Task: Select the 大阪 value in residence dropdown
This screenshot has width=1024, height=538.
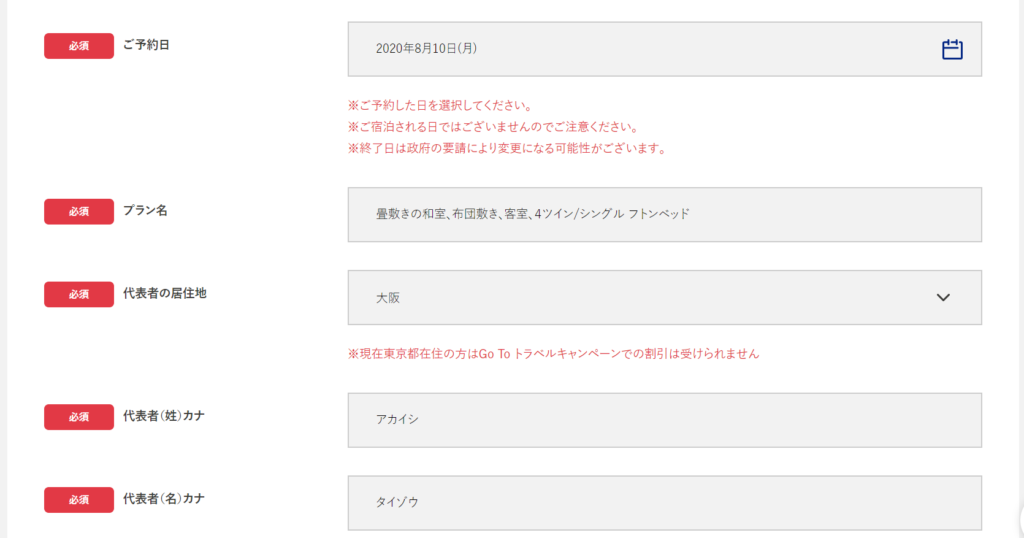Action: [388, 297]
